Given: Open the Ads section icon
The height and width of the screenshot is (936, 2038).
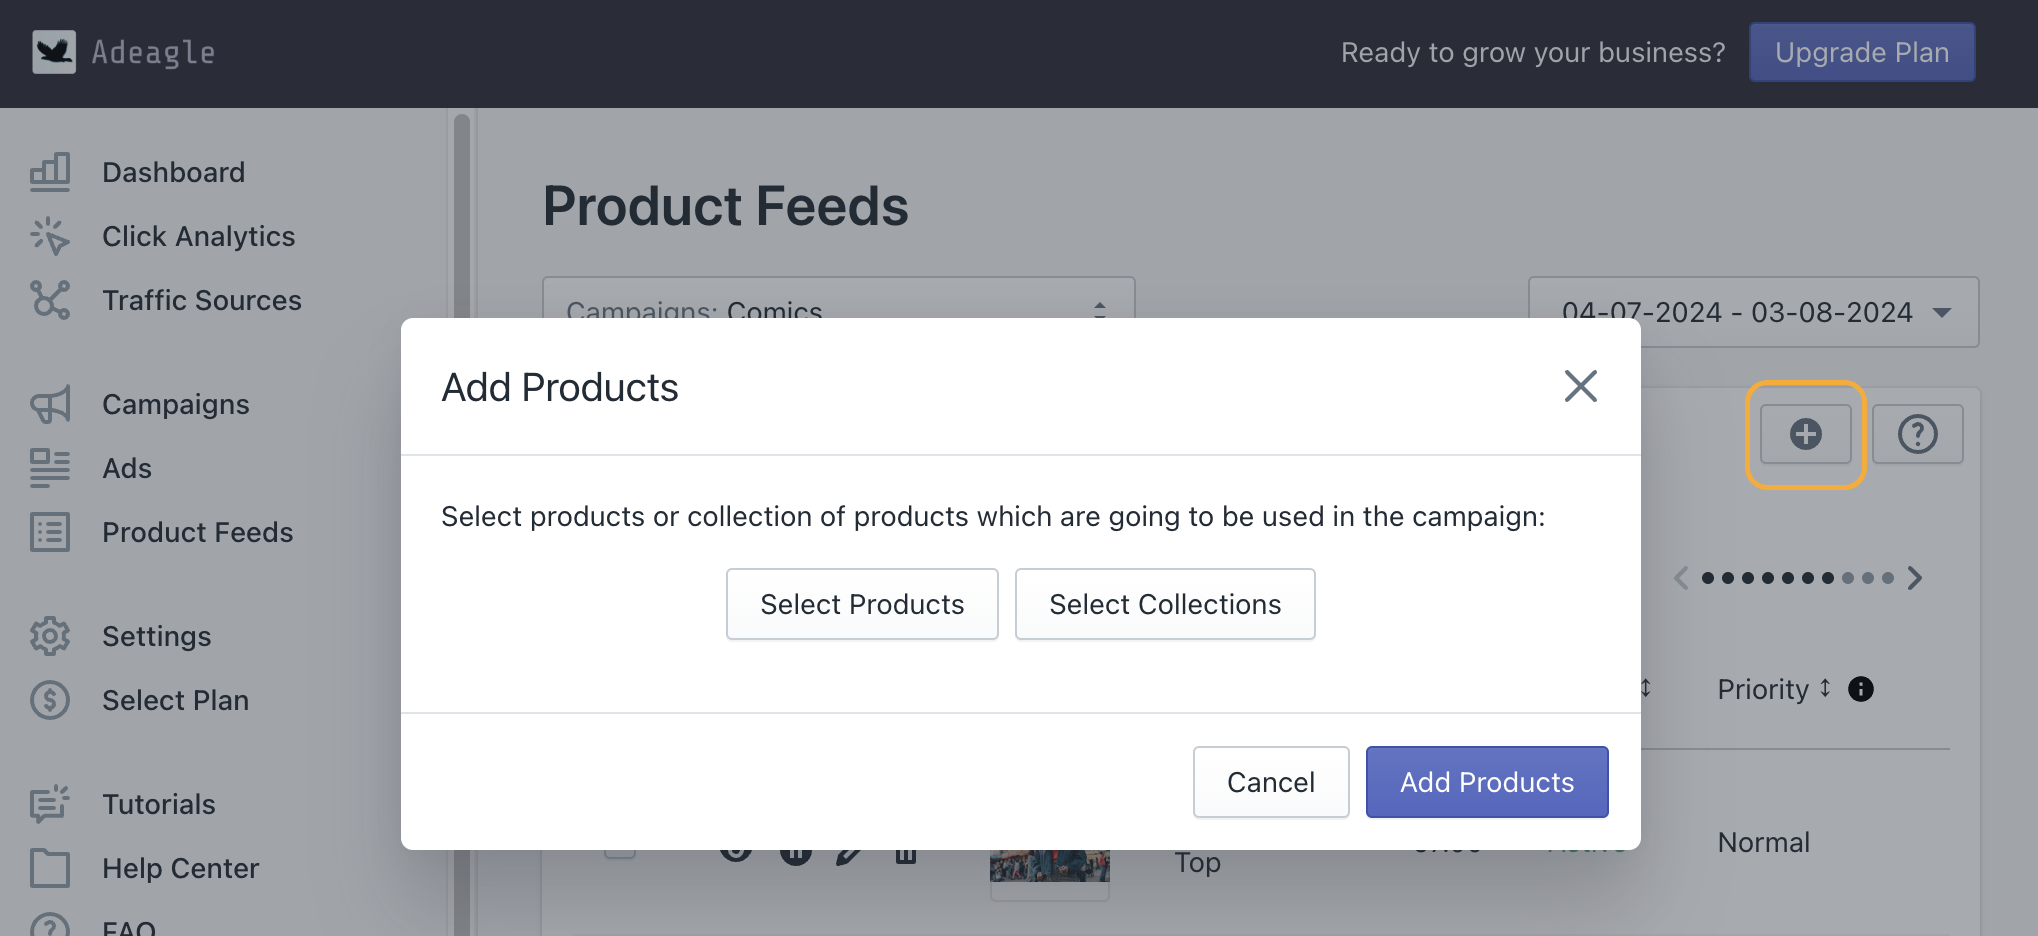Looking at the screenshot, I should [50, 468].
